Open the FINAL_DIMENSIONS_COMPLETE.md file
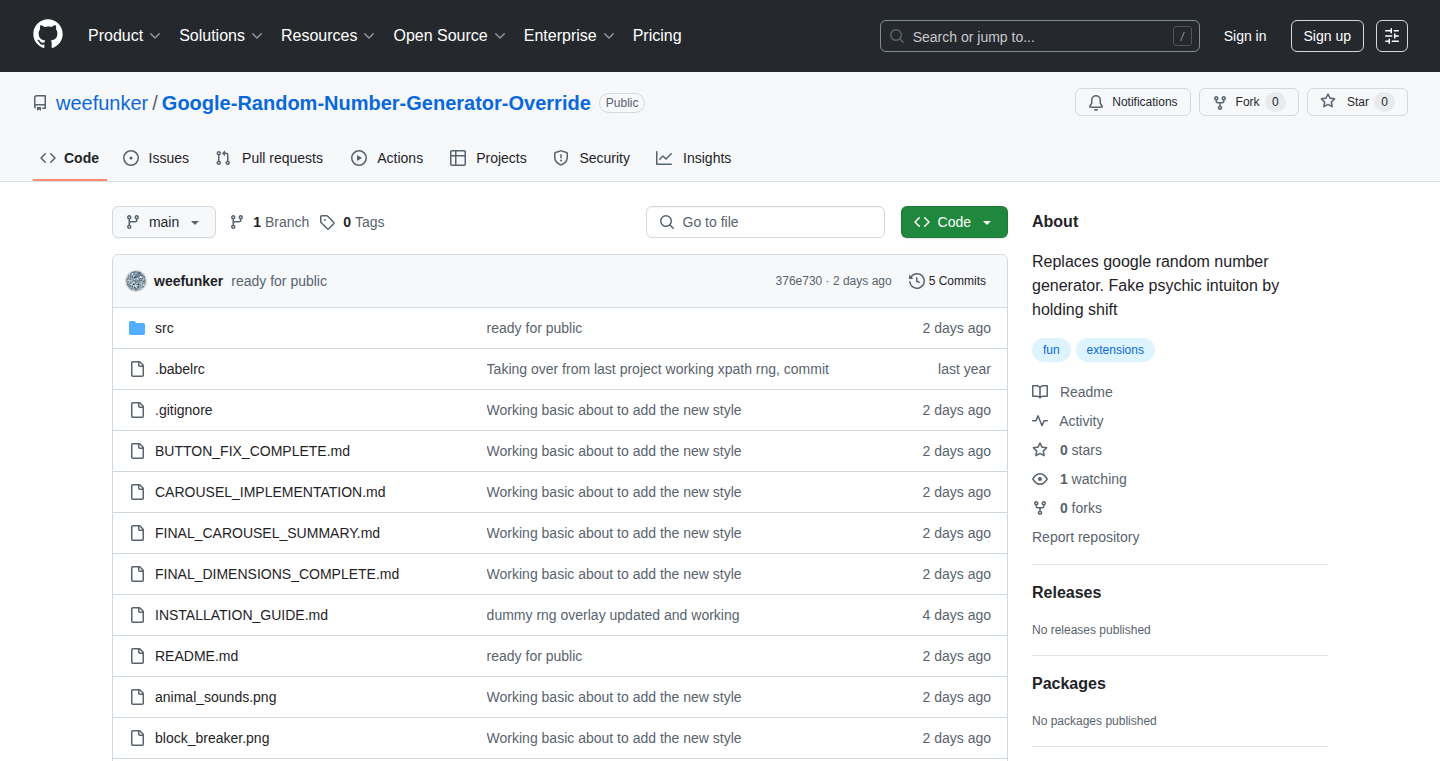Screen dimensions: 1440x761 pyautogui.click(x=277, y=574)
